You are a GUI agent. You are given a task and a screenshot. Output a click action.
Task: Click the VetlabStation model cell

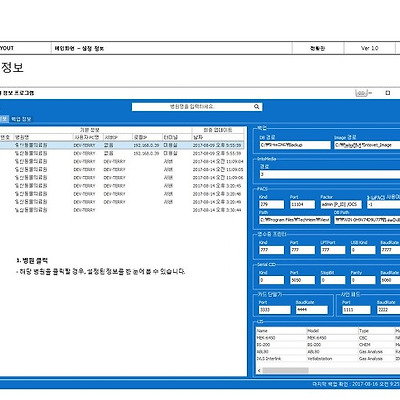click(x=320, y=359)
